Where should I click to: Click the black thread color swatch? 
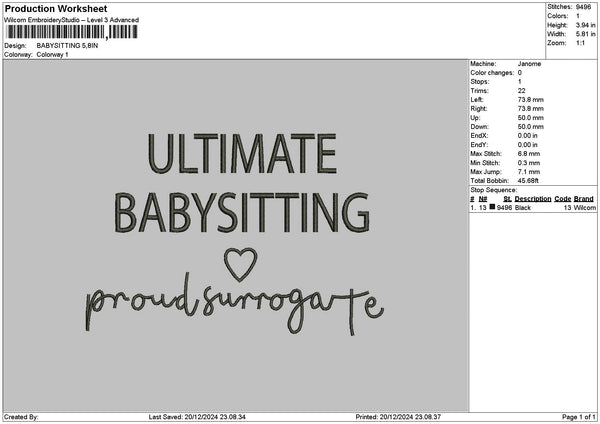point(492,207)
